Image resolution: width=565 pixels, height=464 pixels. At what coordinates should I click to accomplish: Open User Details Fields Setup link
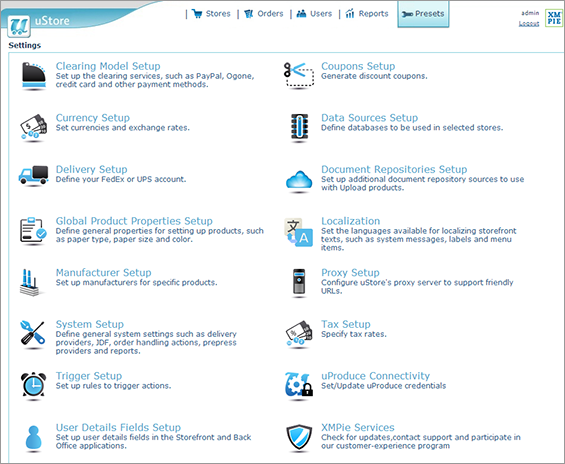click(x=118, y=427)
